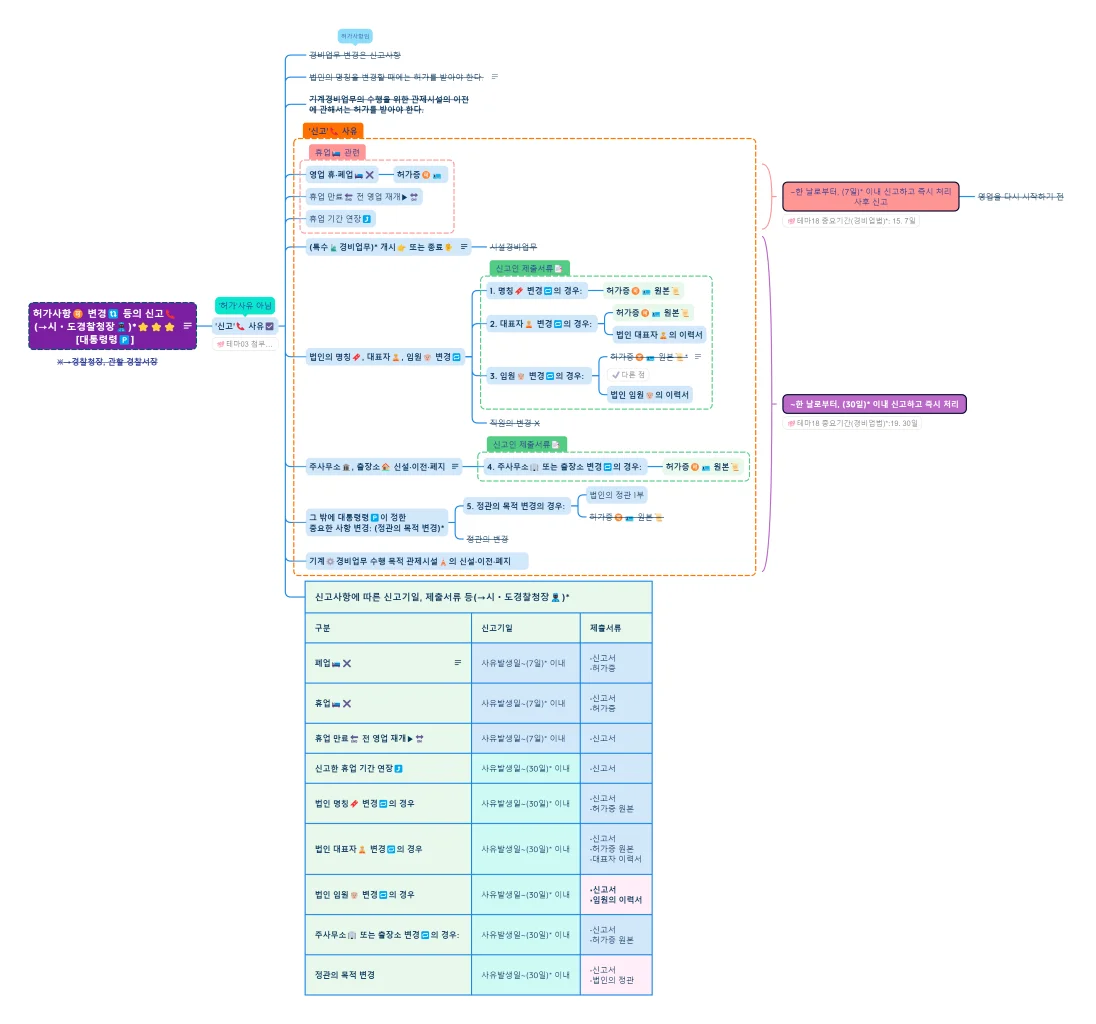
Task: Open the 테마18 link under the 7일 summary
Action: click(851, 221)
